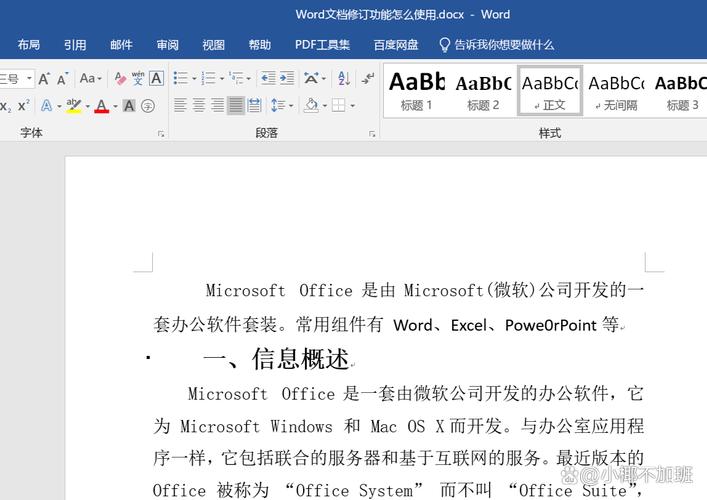Expand the multilevel list dropdown arrow
This screenshot has width=707, height=500.
(x=248, y=79)
